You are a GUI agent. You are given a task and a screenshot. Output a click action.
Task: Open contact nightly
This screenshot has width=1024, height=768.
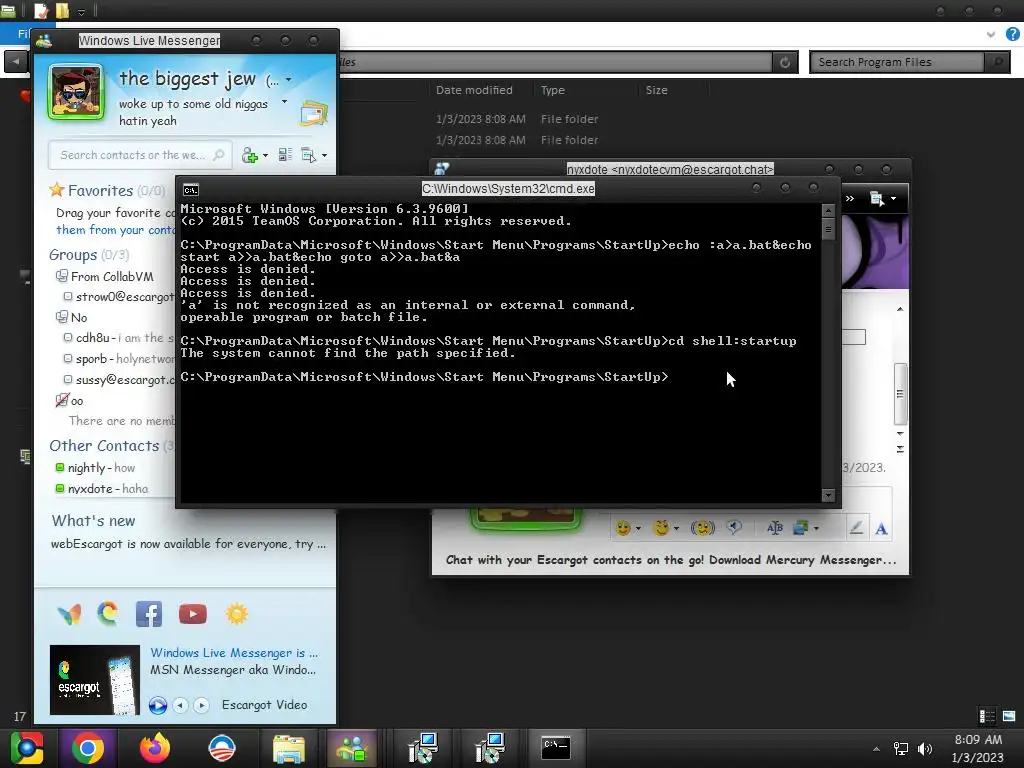pos(95,468)
